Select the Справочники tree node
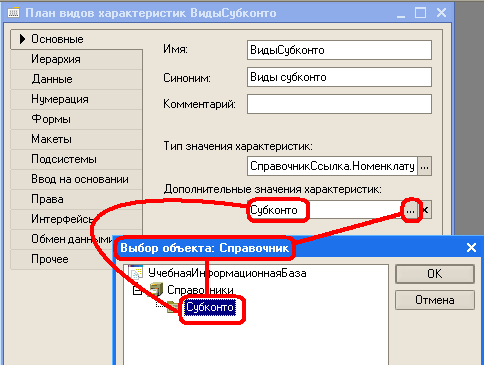 [200, 290]
